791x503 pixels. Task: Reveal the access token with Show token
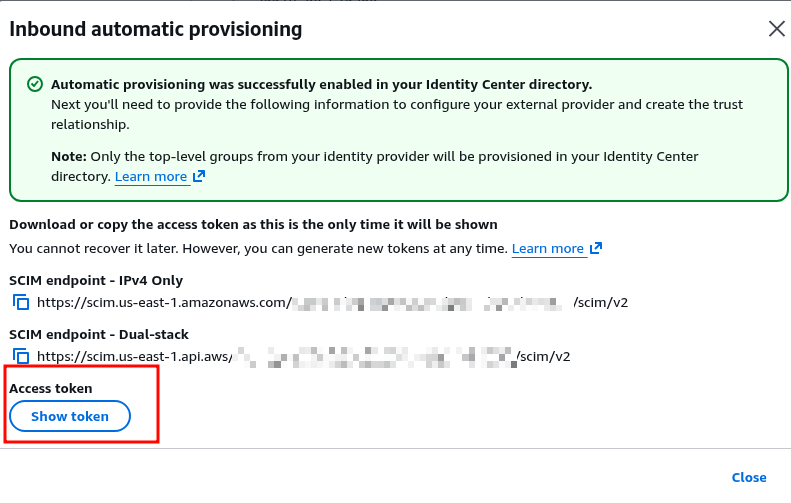(x=70, y=416)
